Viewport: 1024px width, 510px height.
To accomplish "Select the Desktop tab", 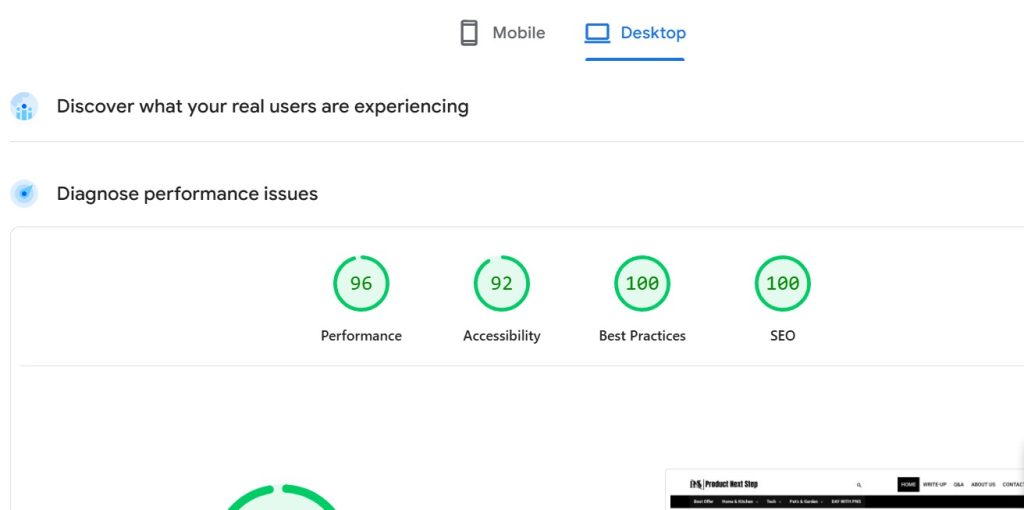I will pyautogui.click(x=635, y=33).
